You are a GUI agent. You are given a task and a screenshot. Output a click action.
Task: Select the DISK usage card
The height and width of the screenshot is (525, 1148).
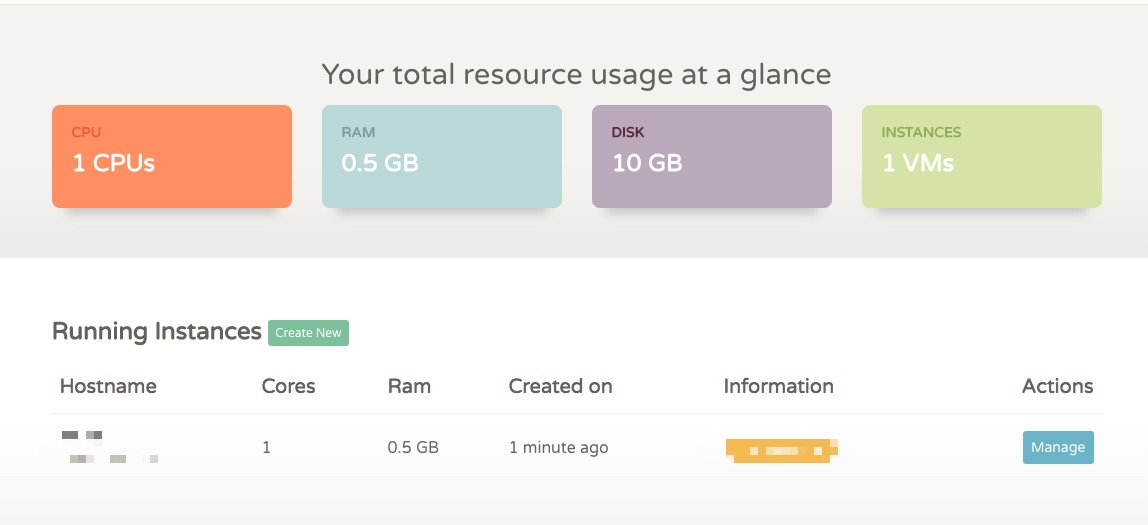point(712,157)
